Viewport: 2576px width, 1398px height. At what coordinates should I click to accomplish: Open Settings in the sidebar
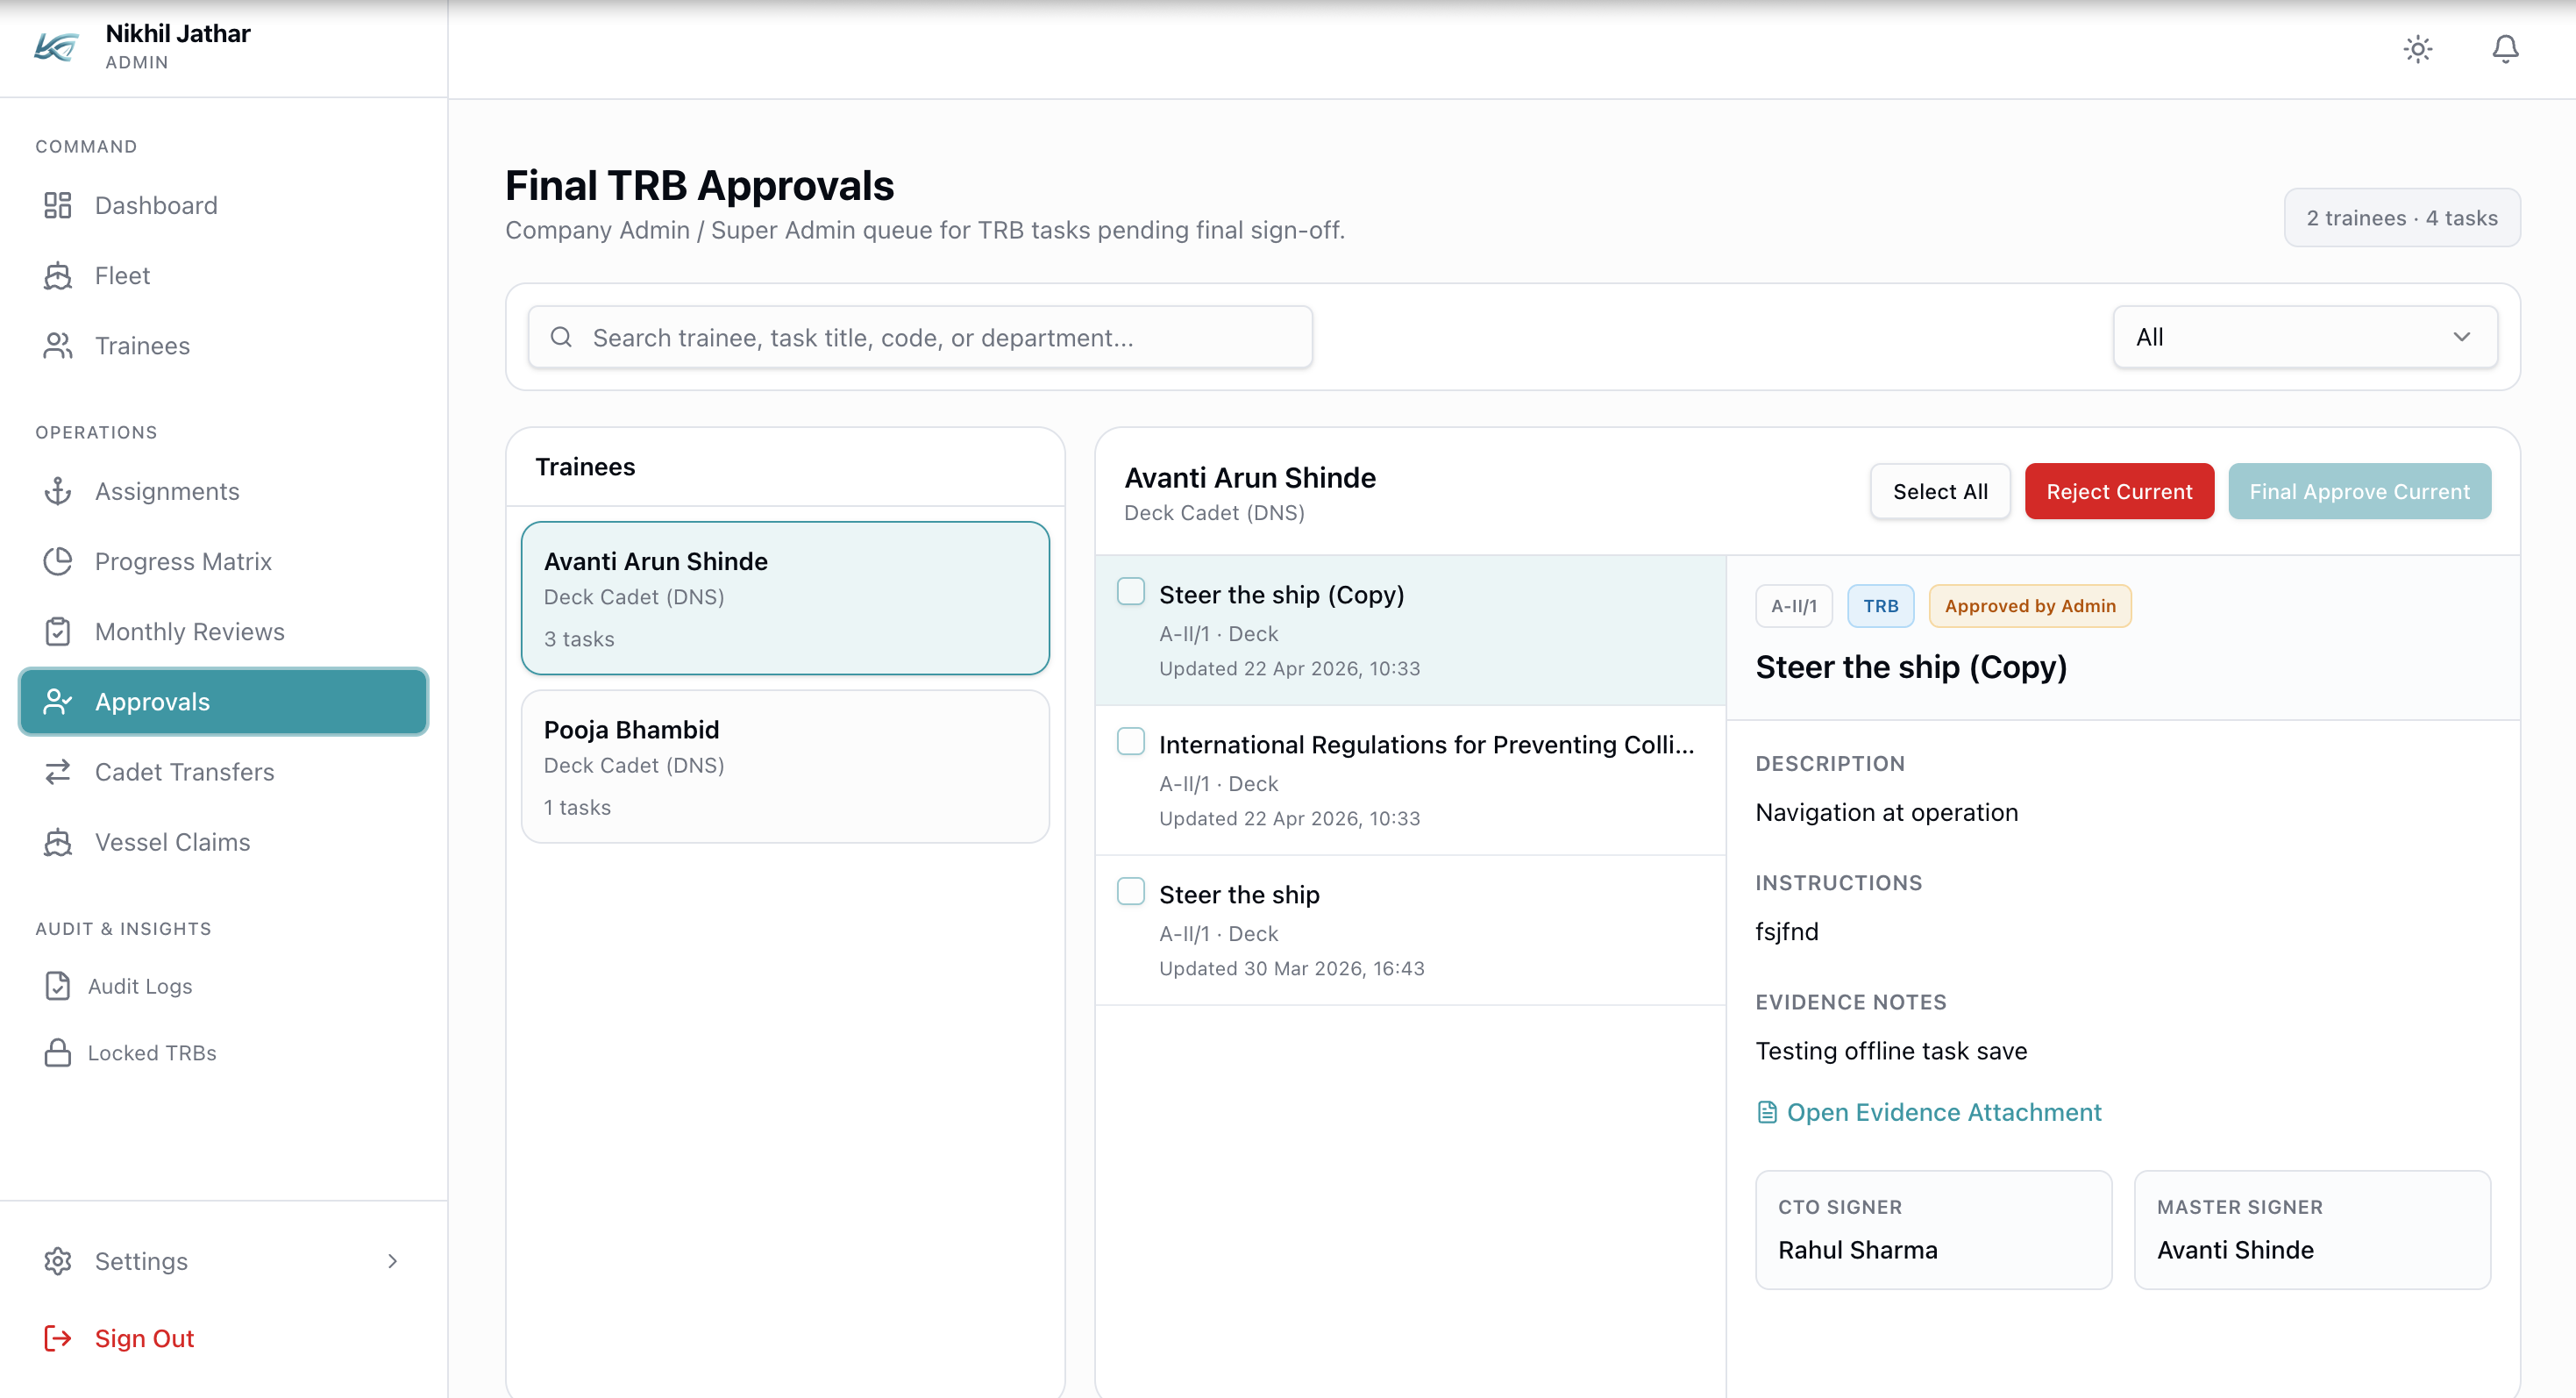click(224, 1261)
